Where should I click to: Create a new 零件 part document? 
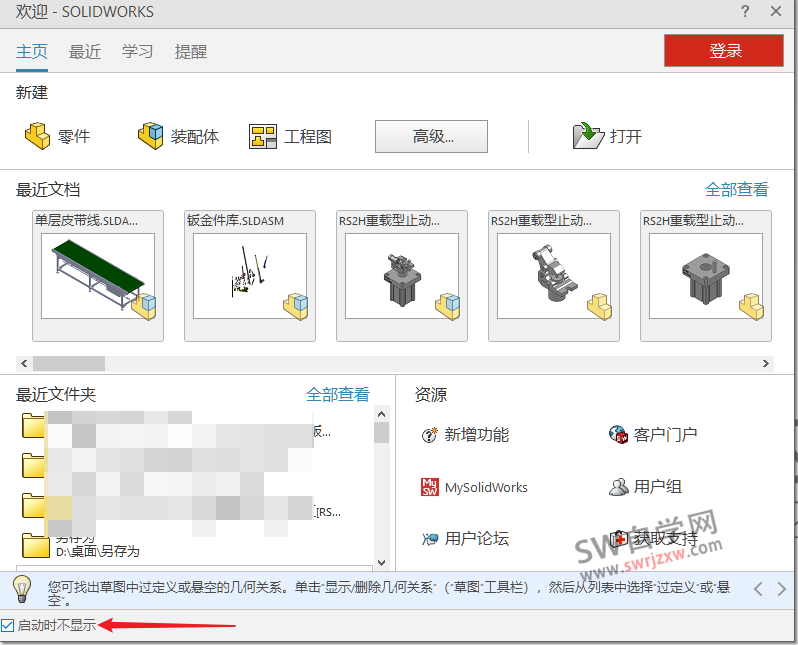tap(57, 136)
